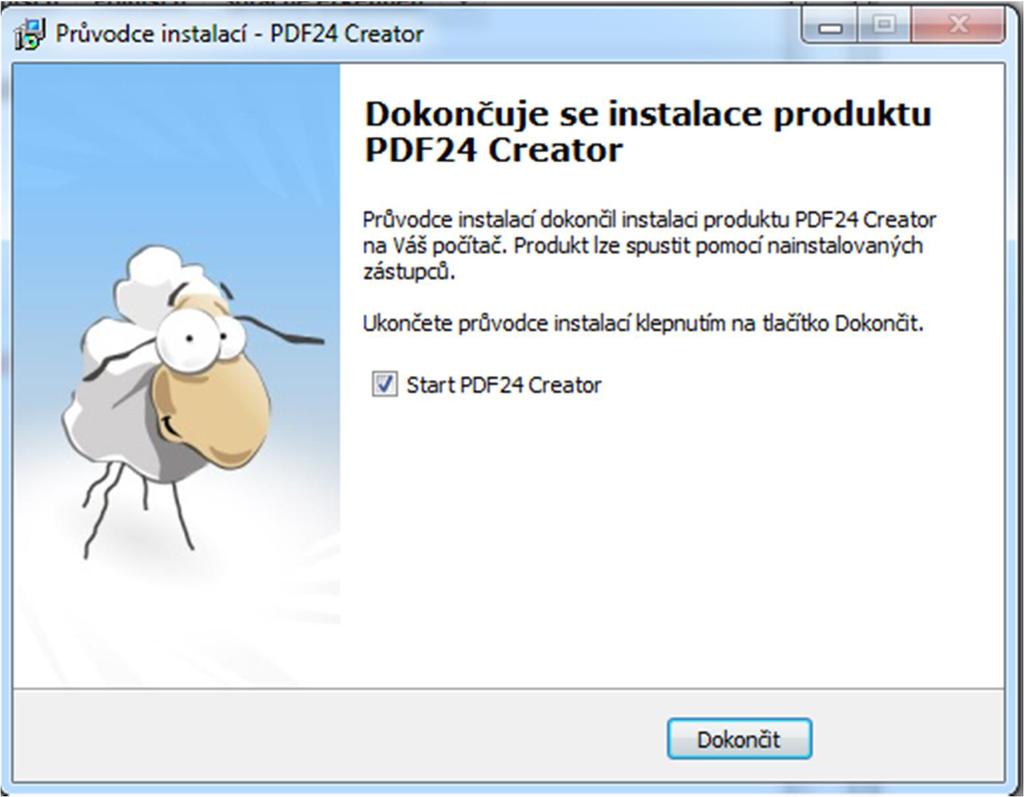Click the 'Start PDF24 Creator' label text
Viewport: 1024px width, 797px height.
coord(504,385)
